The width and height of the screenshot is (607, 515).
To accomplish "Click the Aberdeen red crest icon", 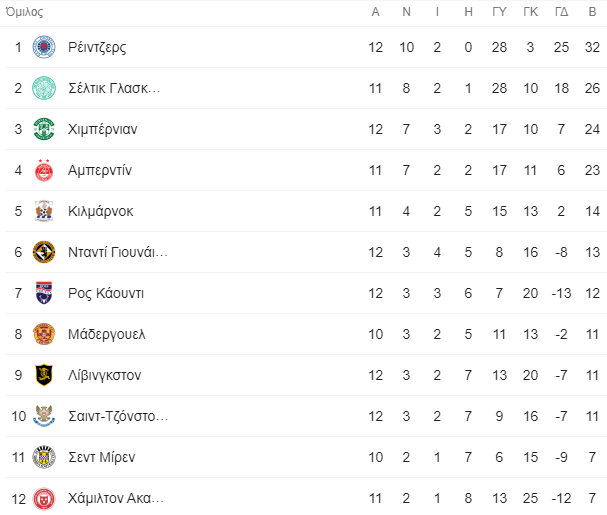I will pyautogui.click(x=44, y=170).
